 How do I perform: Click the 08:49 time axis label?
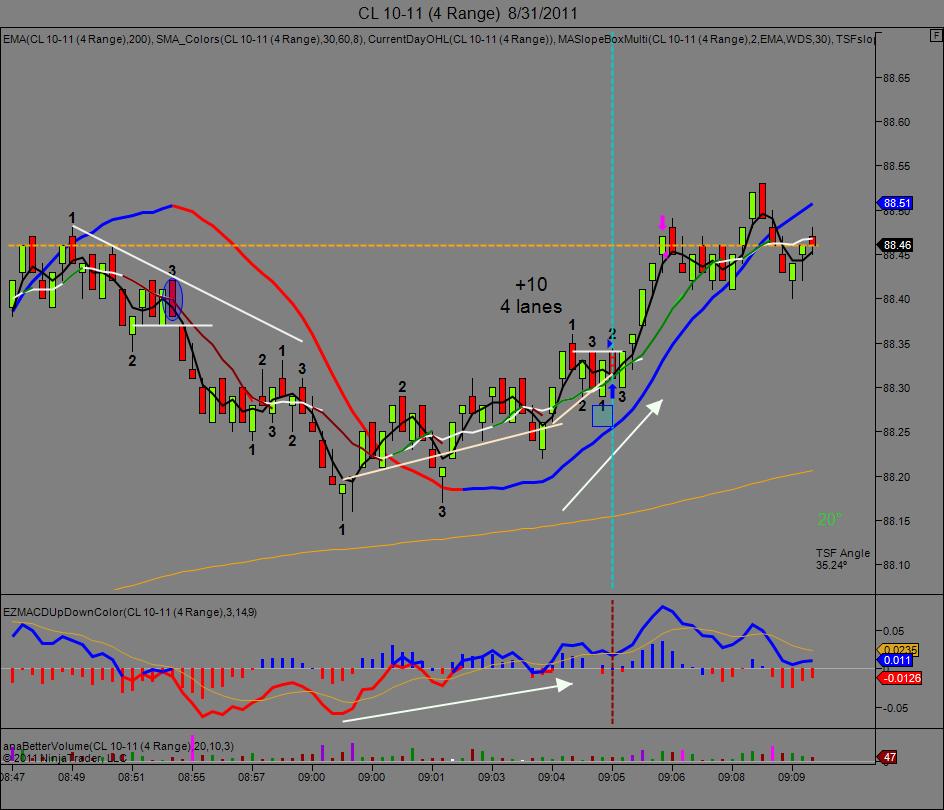point(71,777)
